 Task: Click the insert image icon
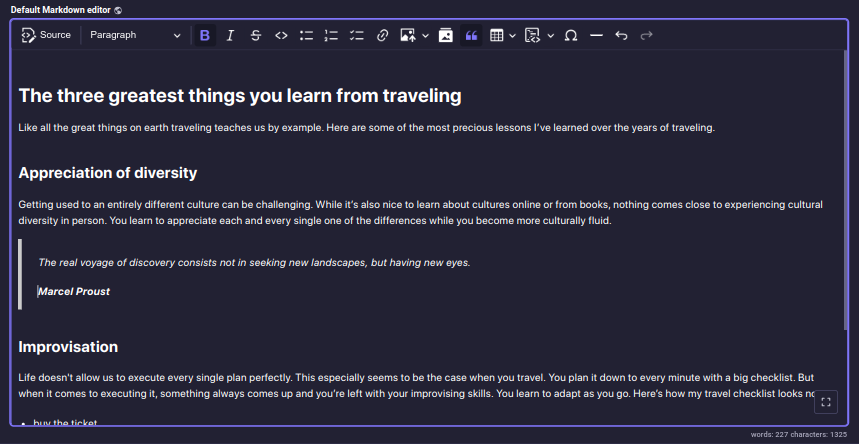pos(407,35)
